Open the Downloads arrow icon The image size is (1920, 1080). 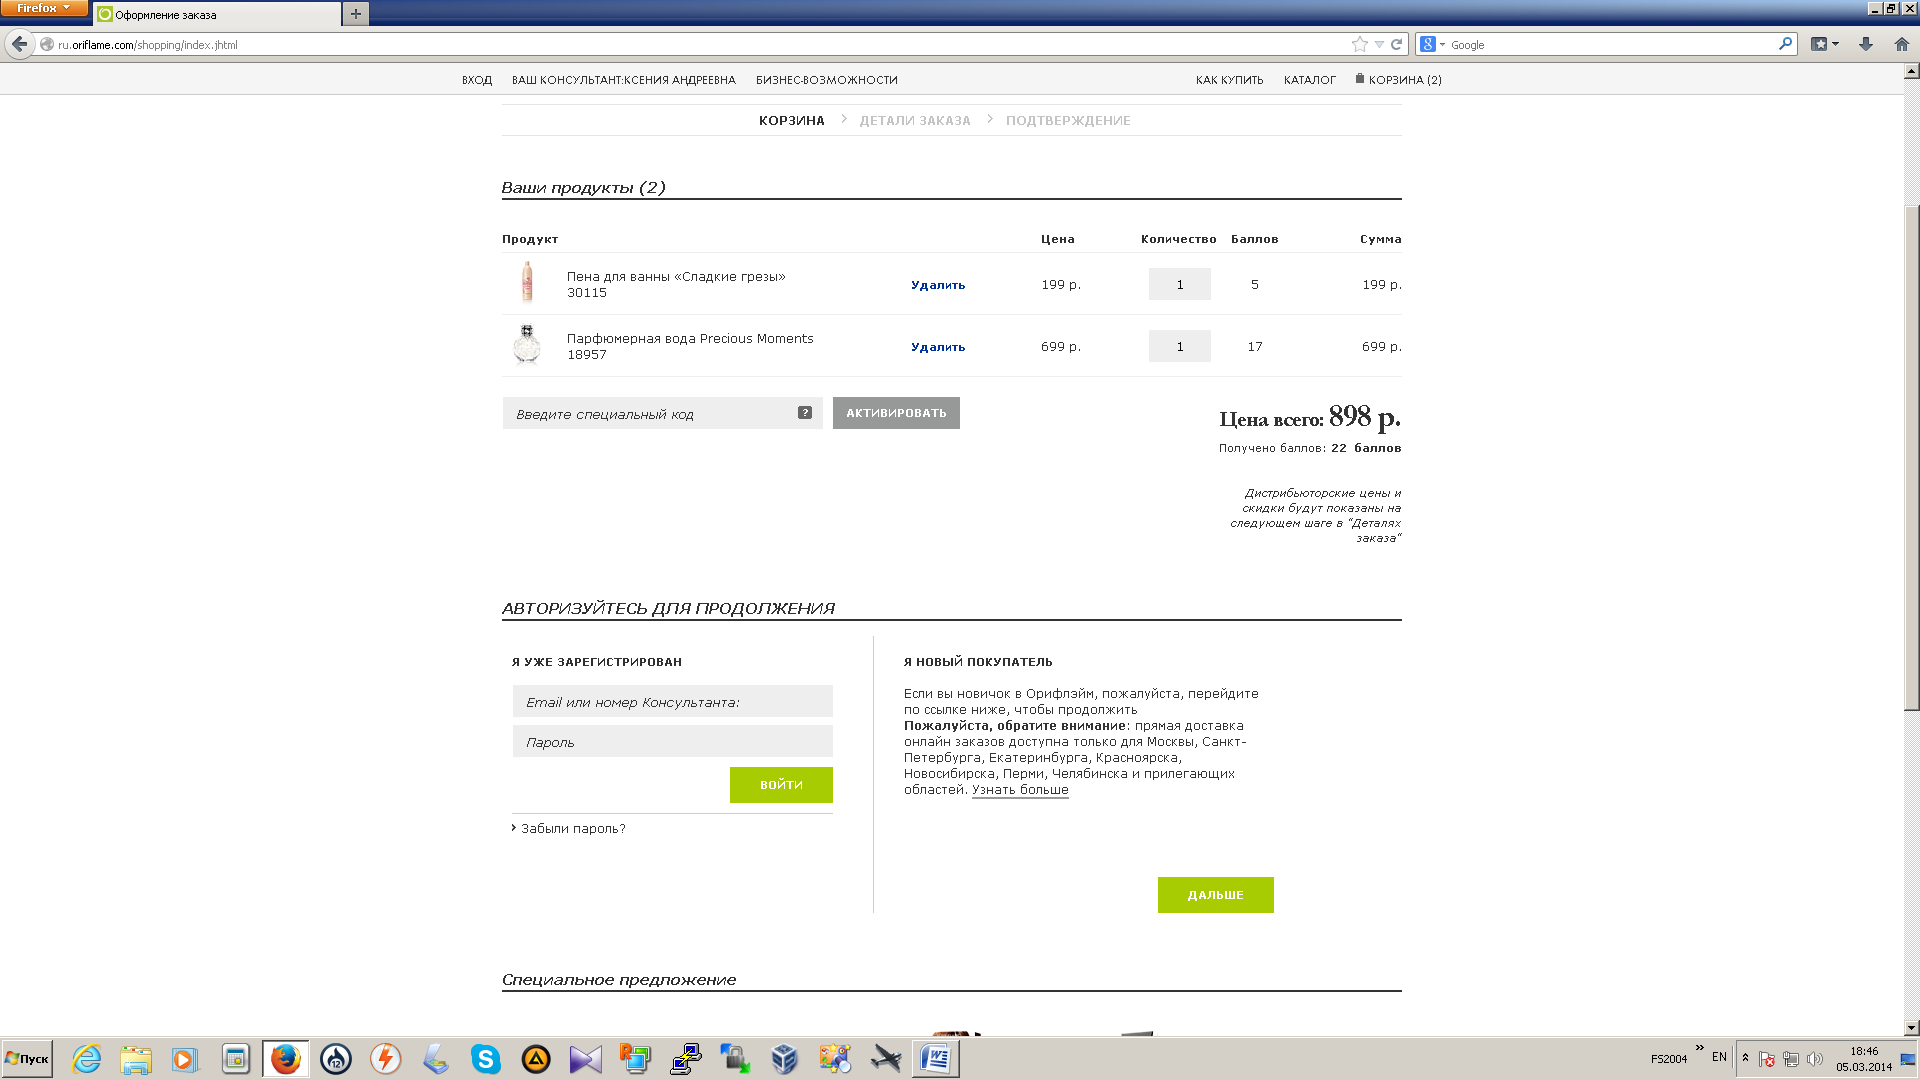(x=1865, y=44)
